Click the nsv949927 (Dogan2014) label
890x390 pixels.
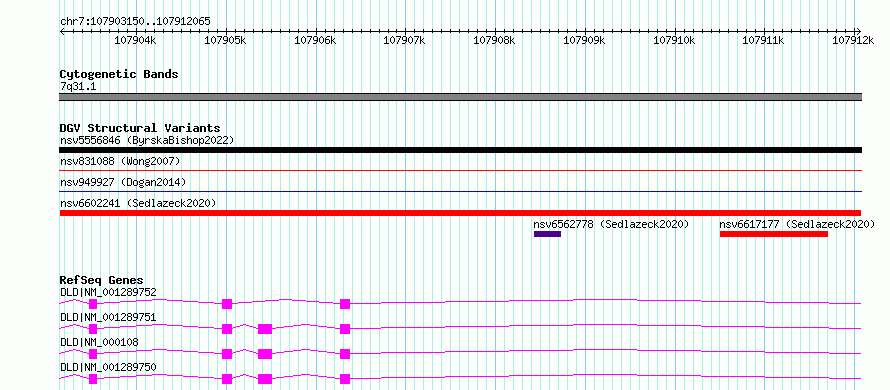pos(123,182)
